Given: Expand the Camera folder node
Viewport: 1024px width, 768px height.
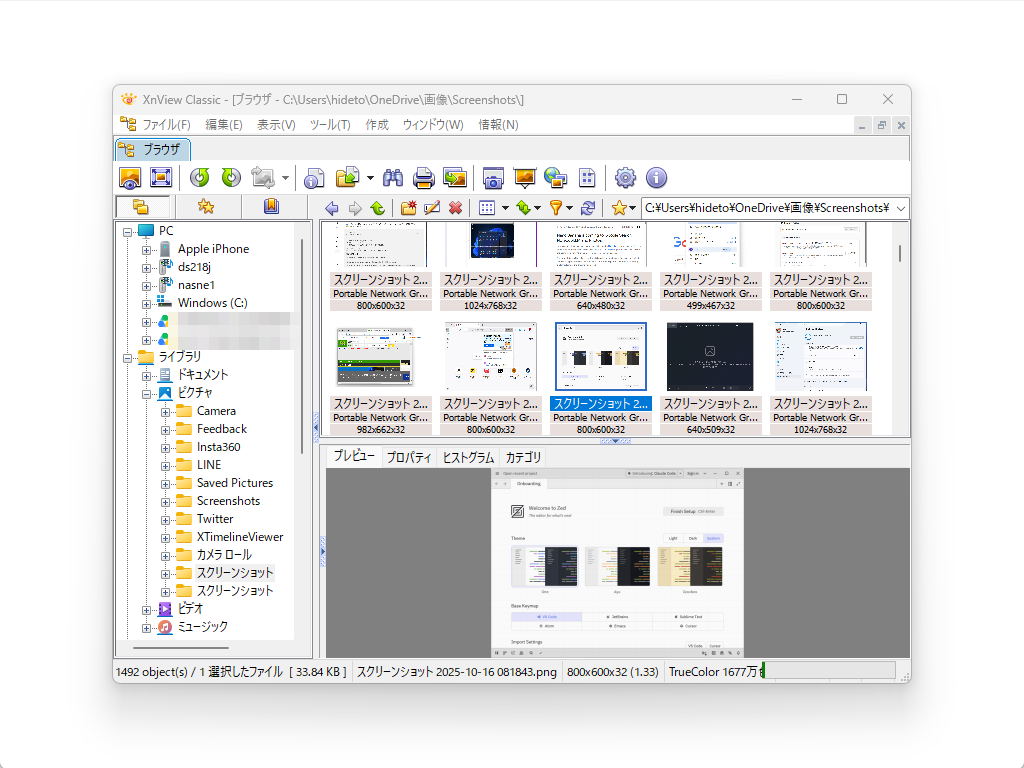Looking at the screenshot, I should [x=165, y=412].
